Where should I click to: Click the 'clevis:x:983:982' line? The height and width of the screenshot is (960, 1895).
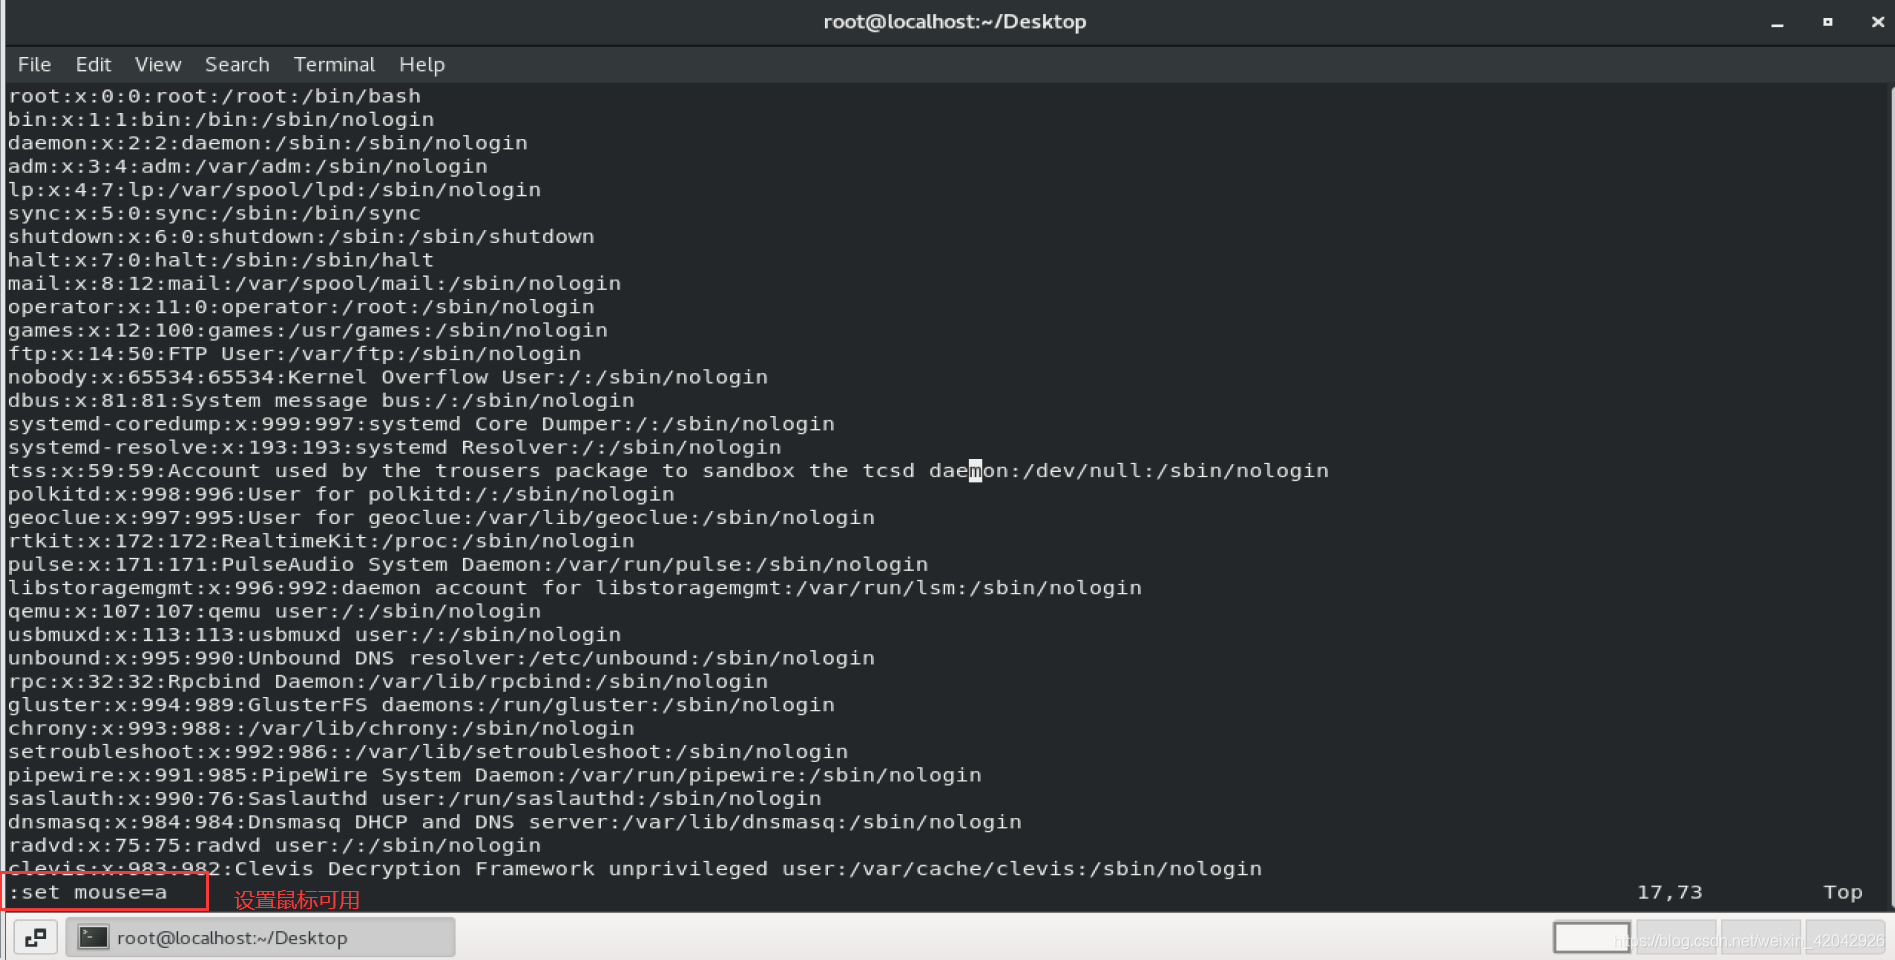pos(635,869)
